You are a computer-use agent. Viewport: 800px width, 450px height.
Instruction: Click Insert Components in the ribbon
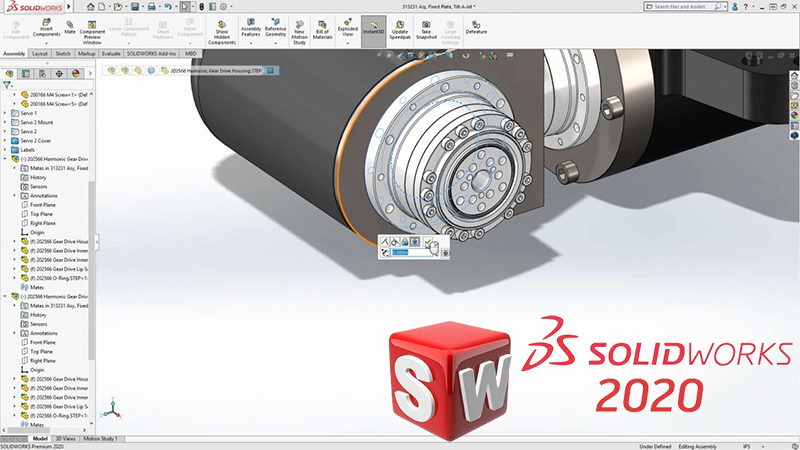[x=46, y=28]
